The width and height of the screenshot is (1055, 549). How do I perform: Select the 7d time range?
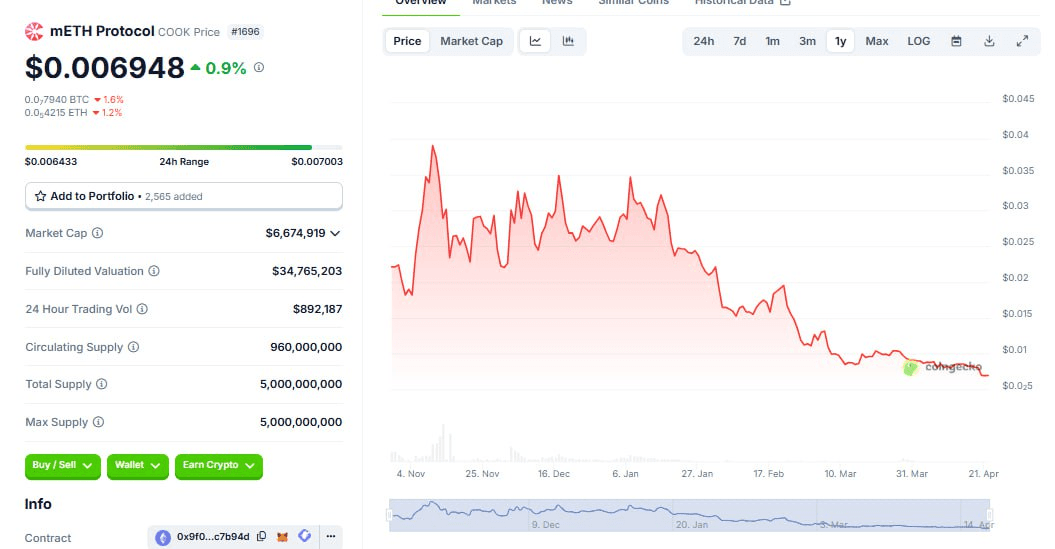point(739,41)
